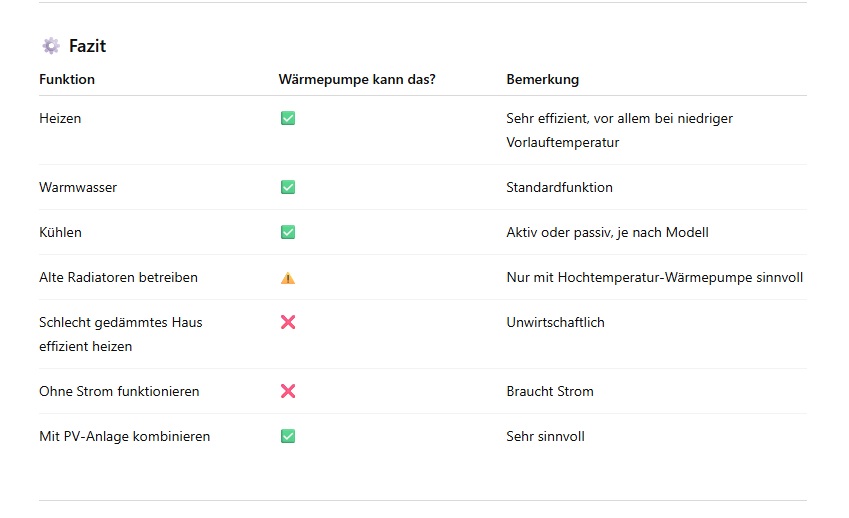Click the warning triangle for Alte Radiatoren
Image resolution: width=849 pixels, height=518 pixels.
[288, 278]
